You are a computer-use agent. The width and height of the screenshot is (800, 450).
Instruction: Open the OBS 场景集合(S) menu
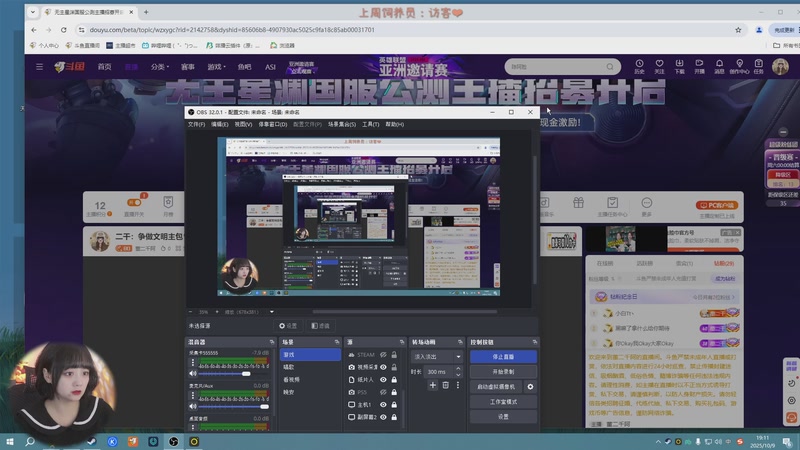tap(342, 124)
